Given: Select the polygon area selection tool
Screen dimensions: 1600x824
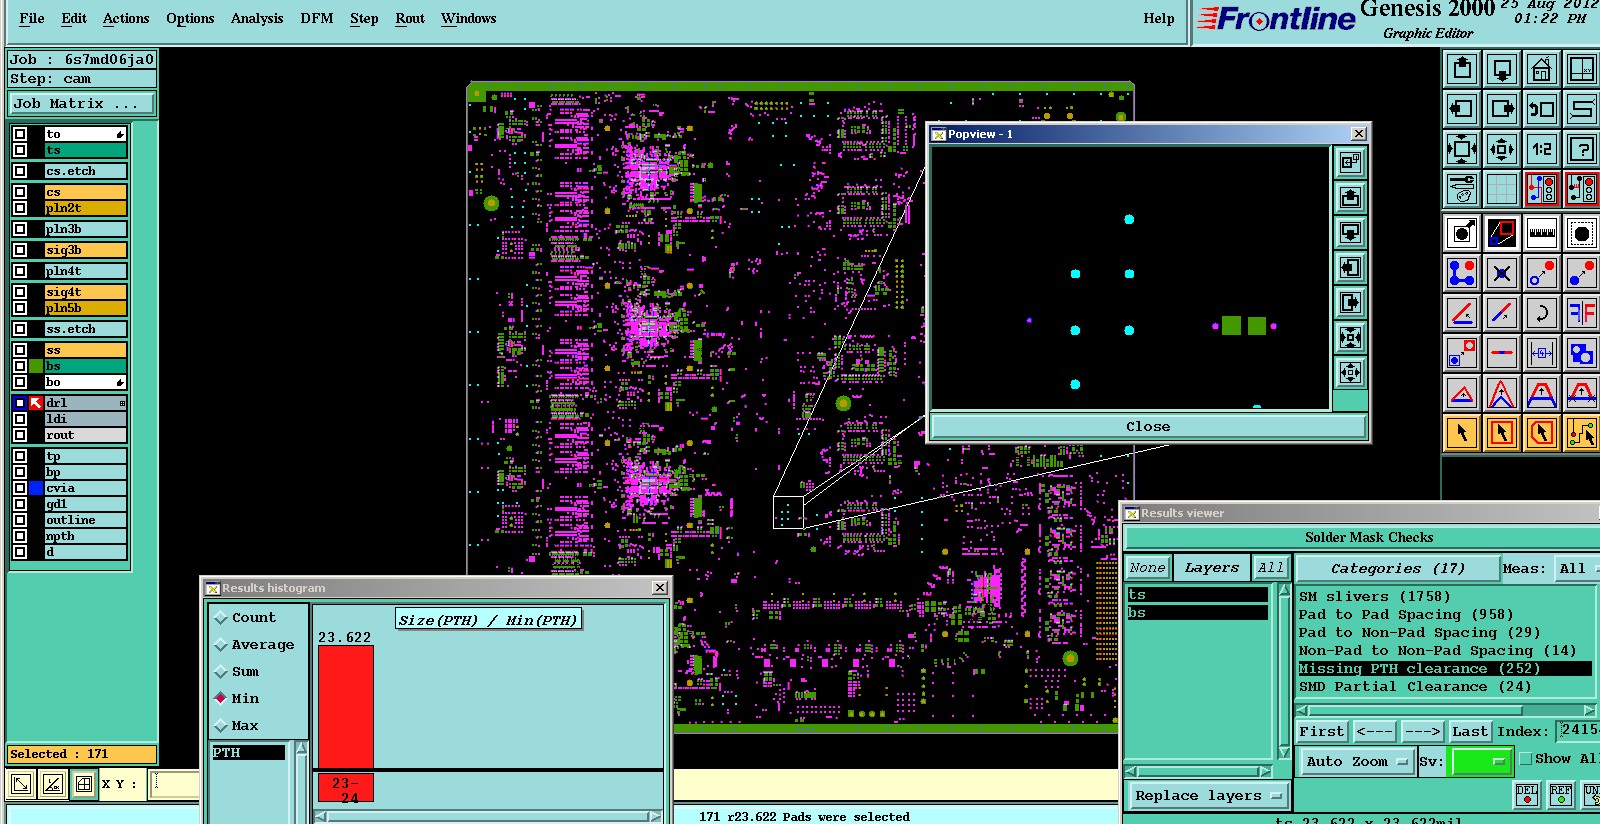Looking at the screenshot, I should pos(1542,433).
